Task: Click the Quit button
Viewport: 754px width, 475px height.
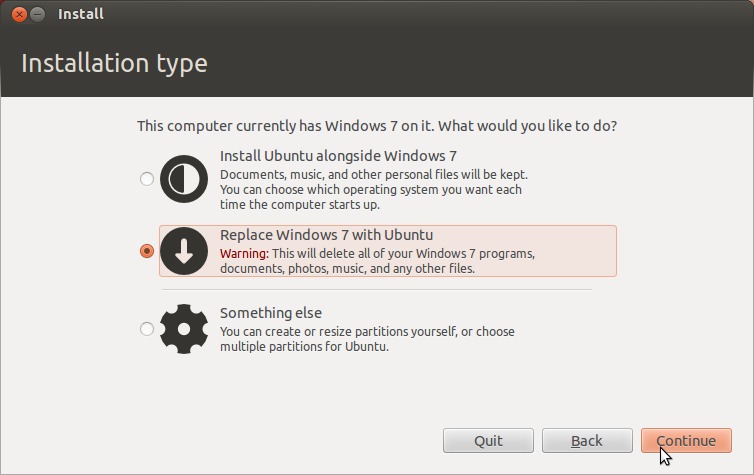Action: tap(488, 440)
